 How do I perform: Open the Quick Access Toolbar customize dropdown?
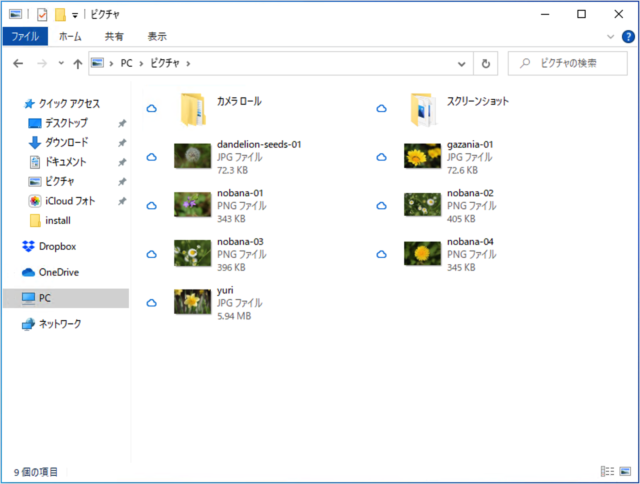75,15
